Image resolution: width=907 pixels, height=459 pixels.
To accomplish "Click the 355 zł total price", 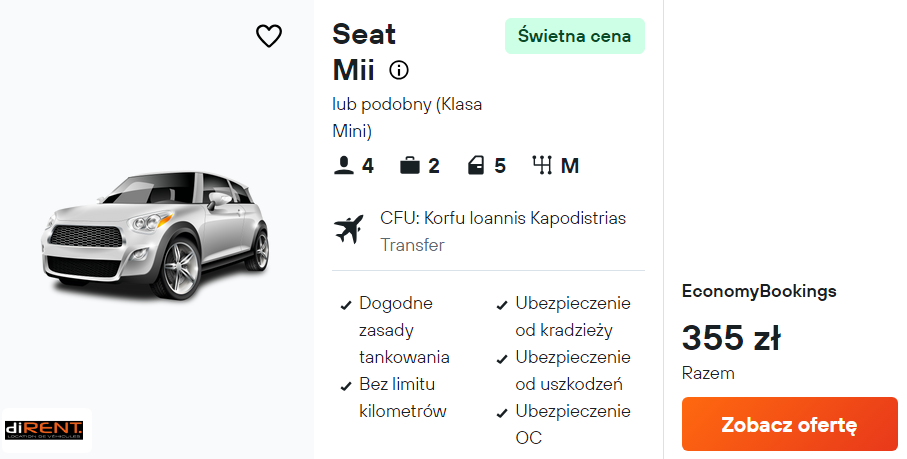I will [731, 338].
